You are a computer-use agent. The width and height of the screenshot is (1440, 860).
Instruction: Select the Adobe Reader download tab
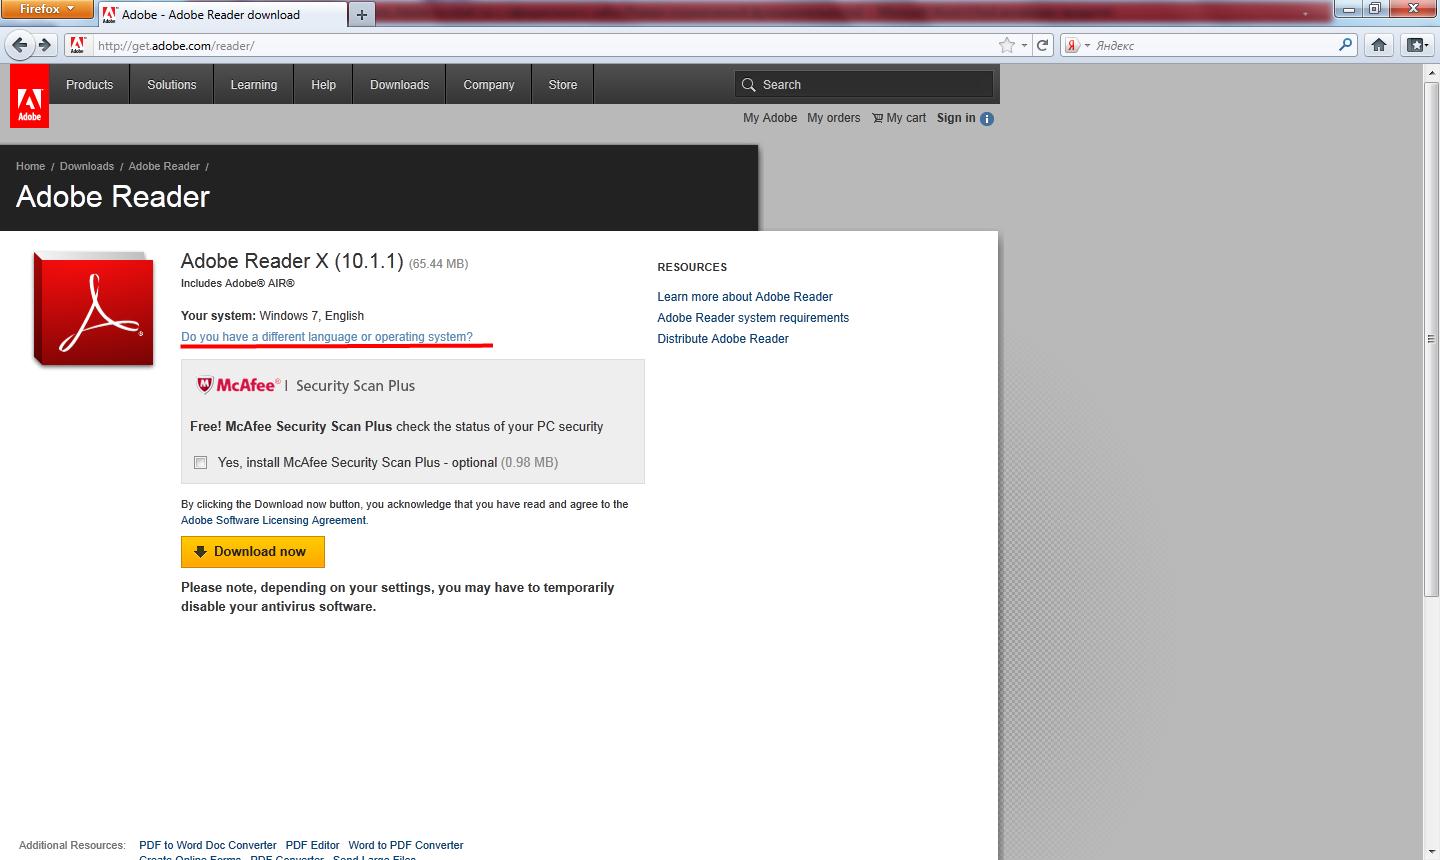222,14
